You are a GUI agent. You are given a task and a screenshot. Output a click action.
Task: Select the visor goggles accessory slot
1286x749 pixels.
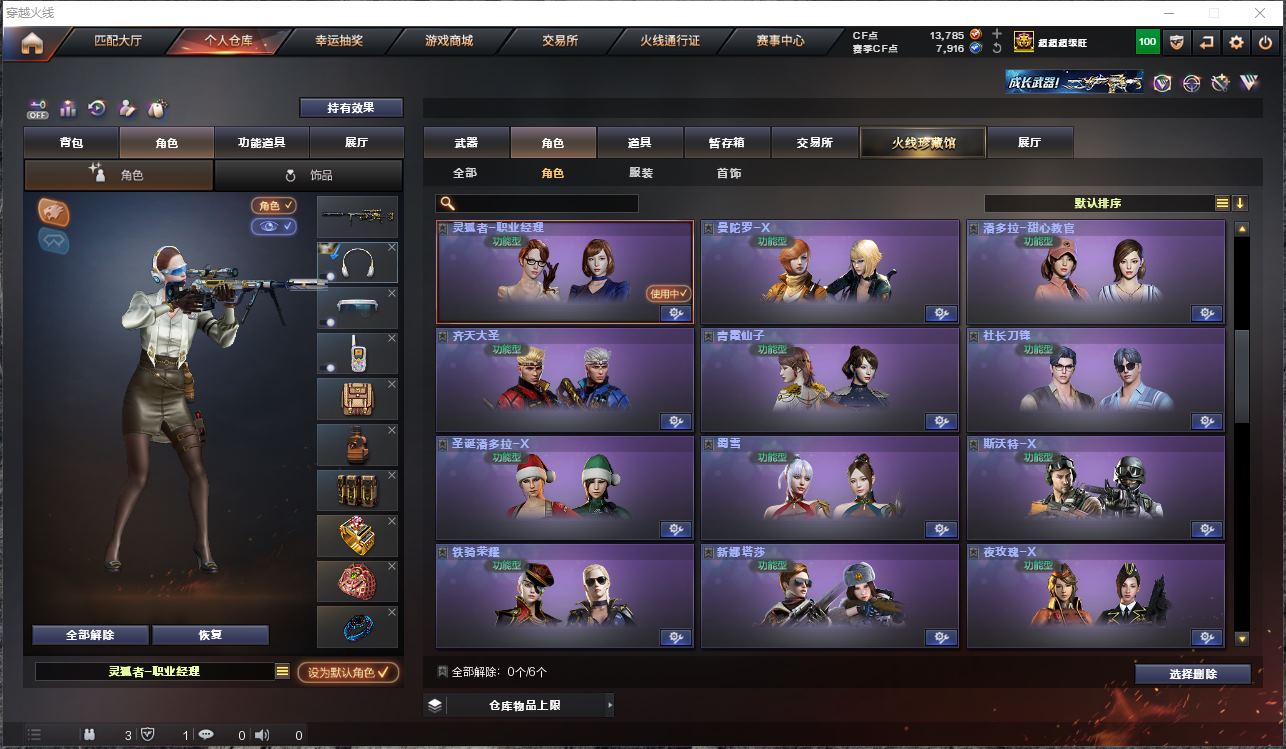click(x=357, y=308)
